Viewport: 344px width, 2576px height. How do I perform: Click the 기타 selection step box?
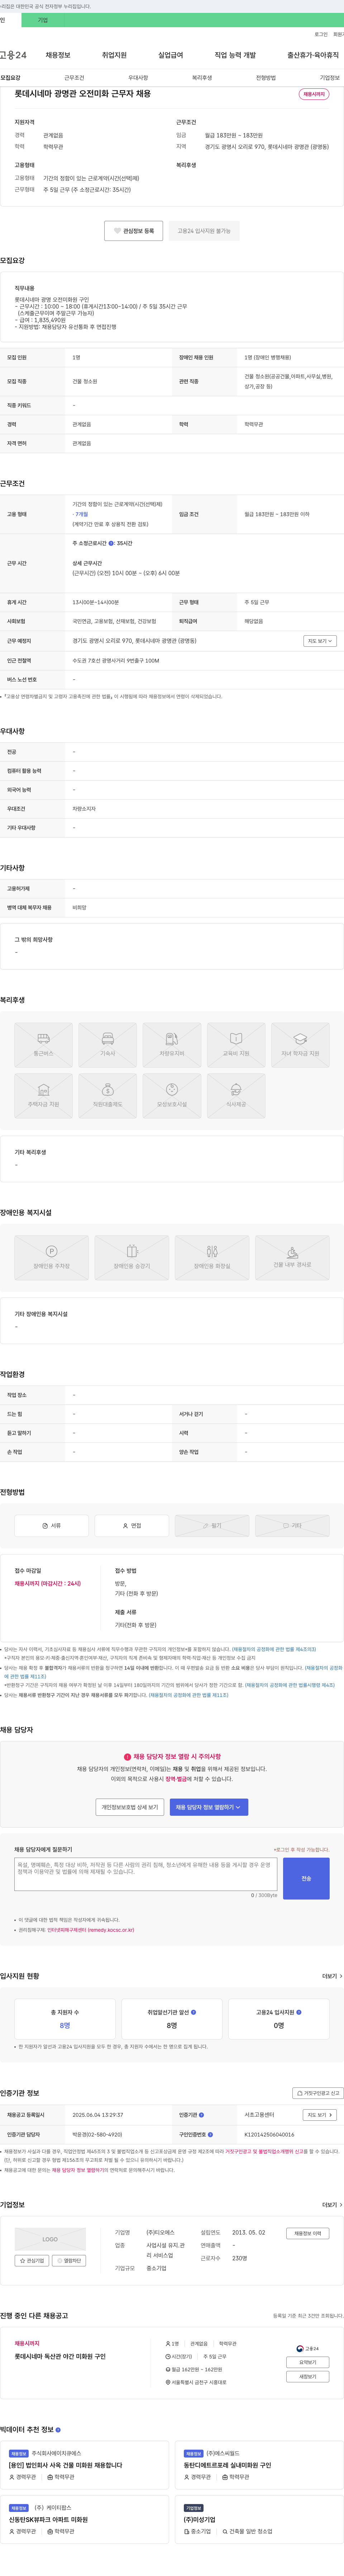tap(292, 1526)
